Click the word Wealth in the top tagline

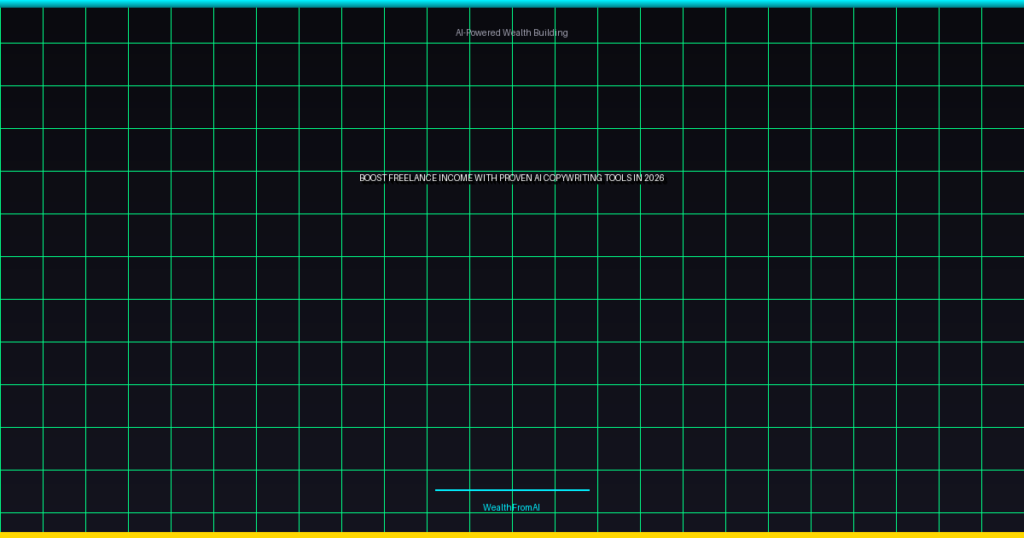point(516,33)
